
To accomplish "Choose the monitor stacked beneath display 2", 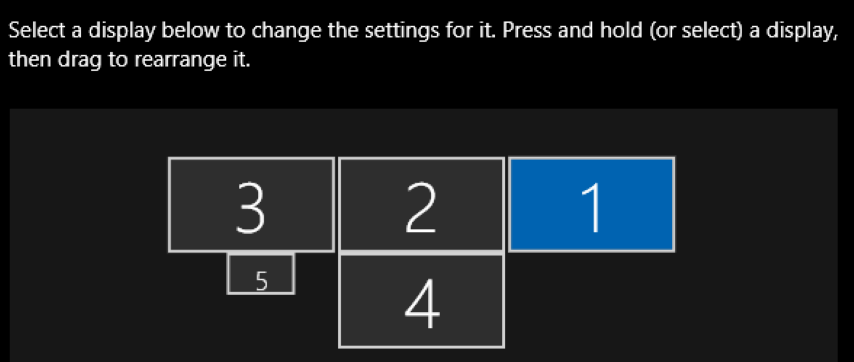I will (421, 300).
